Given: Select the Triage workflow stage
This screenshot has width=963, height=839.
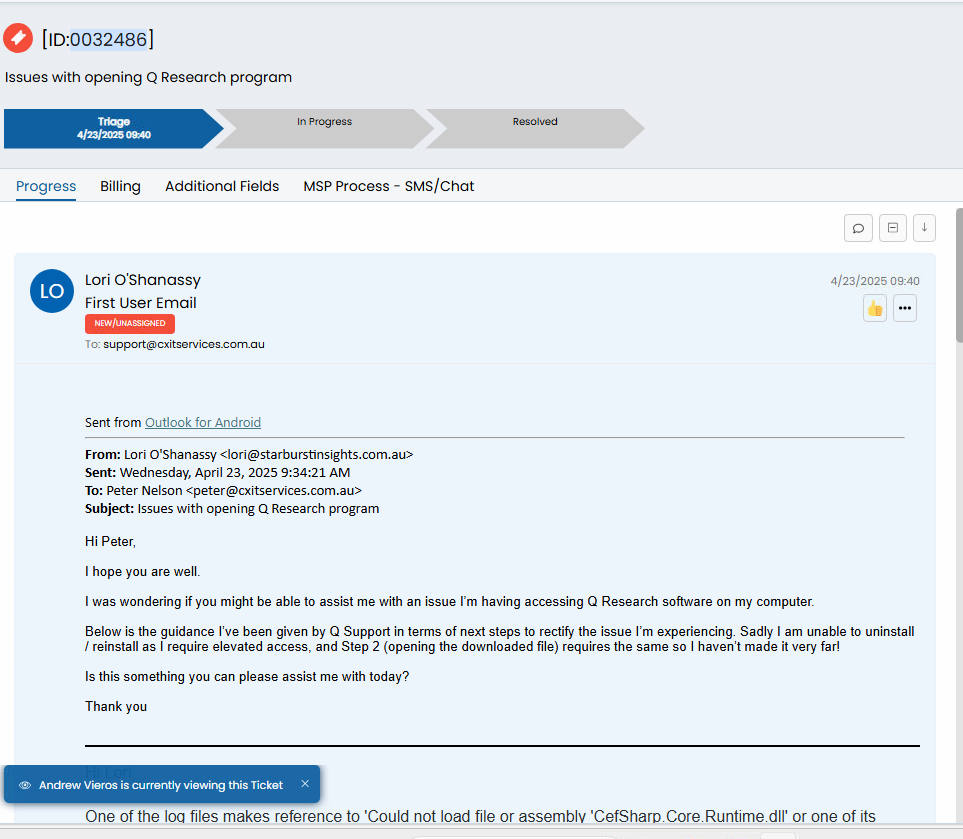Looking at the screenshot, I should coord(114,128).
